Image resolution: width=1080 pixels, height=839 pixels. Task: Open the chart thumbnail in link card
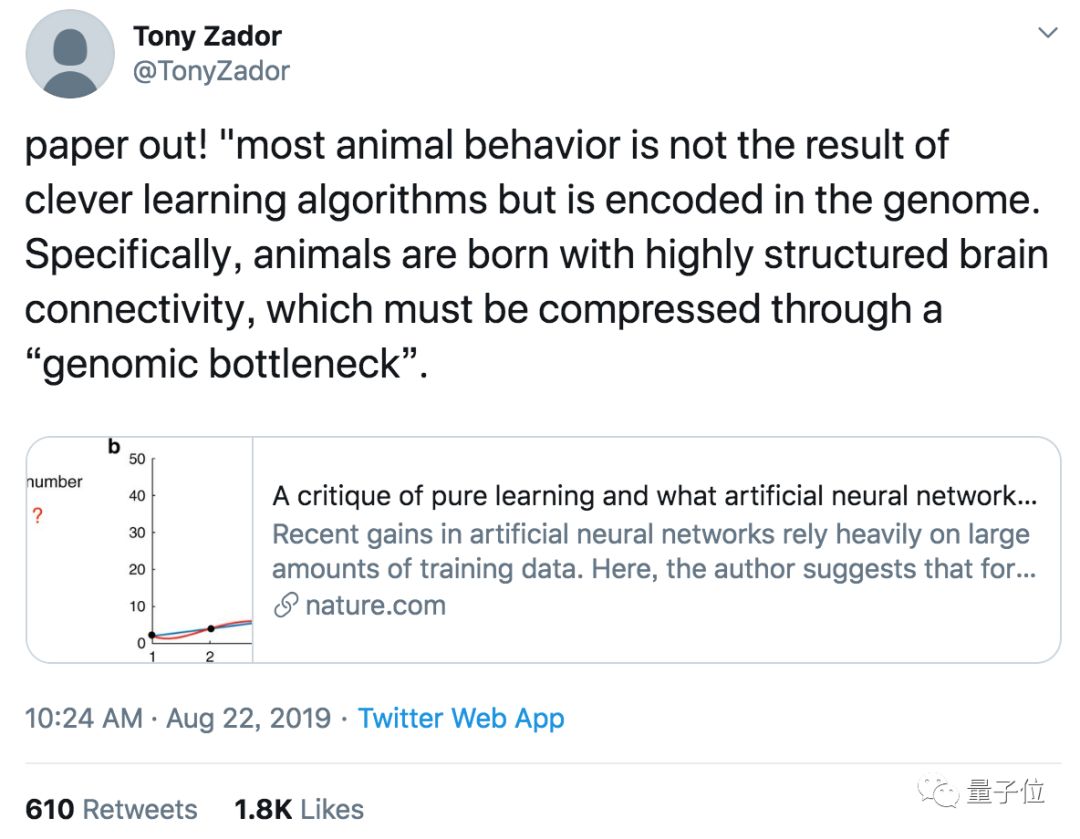coord(140,550)
